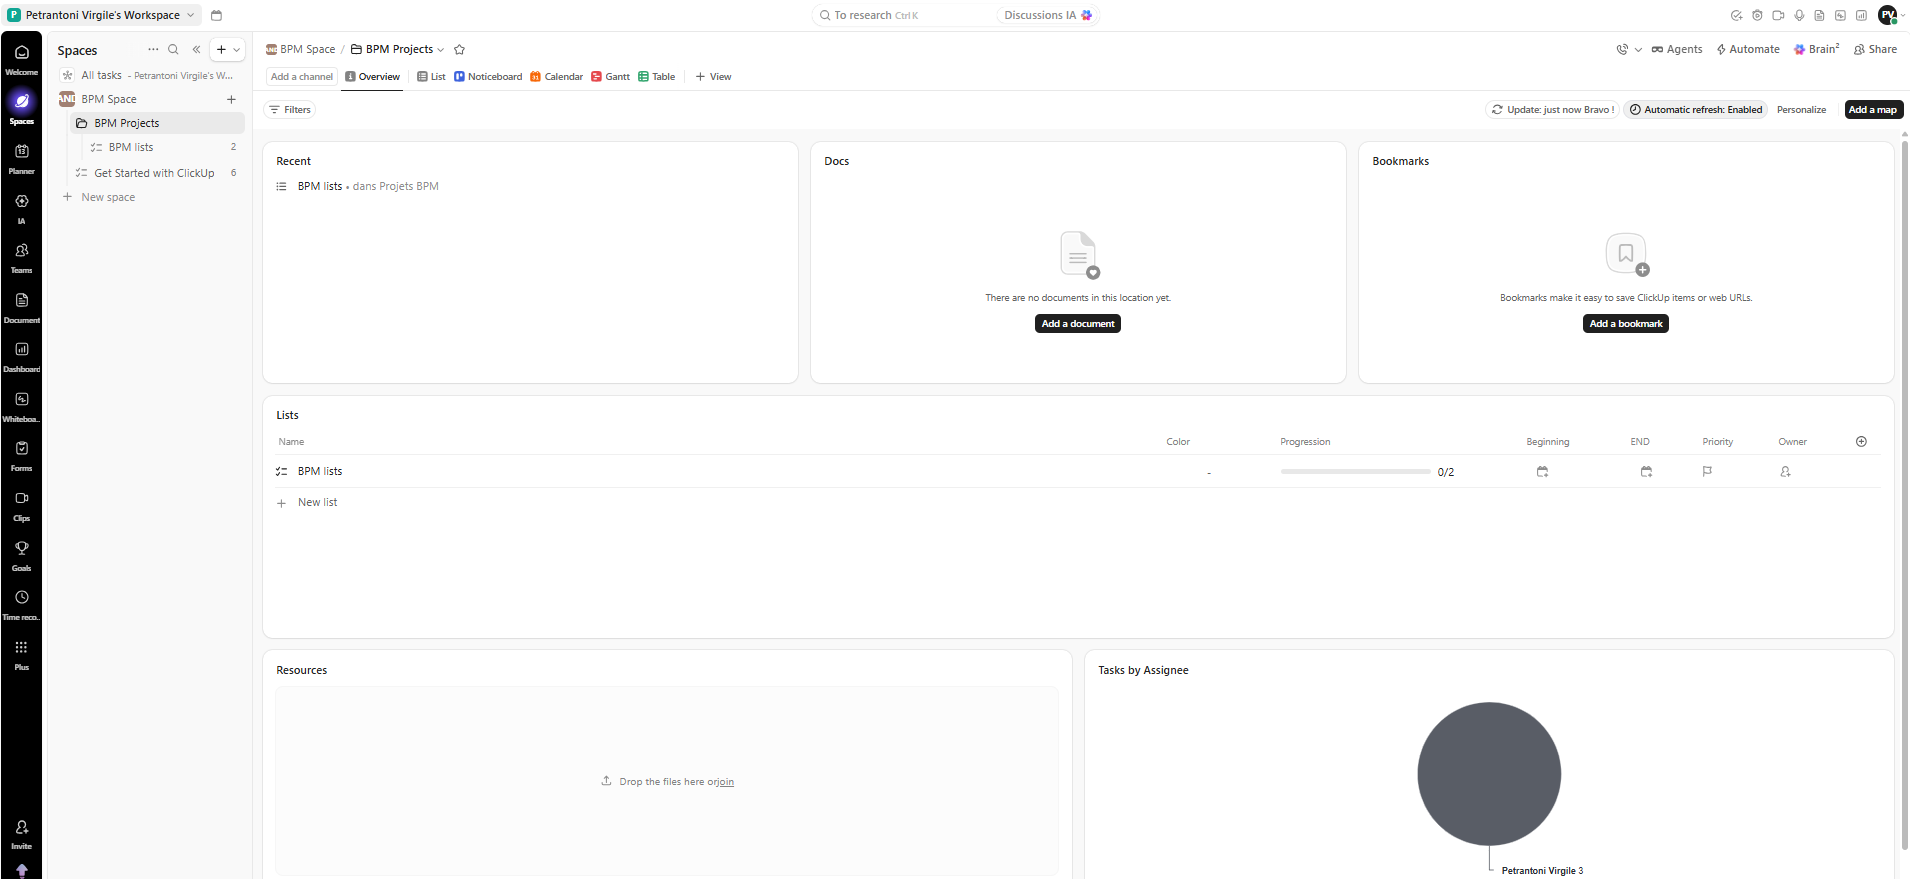Screen dimensions: 1910x879
Task: Click the dashboard chart icon in top bar
Action: click(1861, 15)
